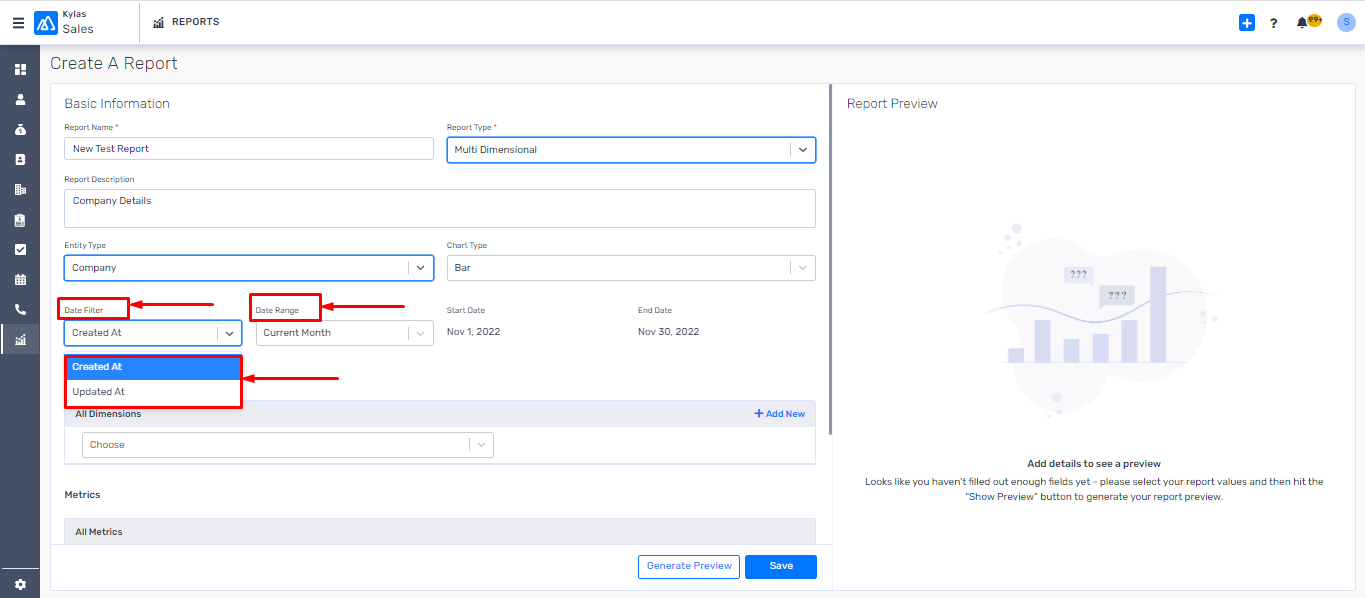Go to Dashboard in the sidebar

coord(20,70)
